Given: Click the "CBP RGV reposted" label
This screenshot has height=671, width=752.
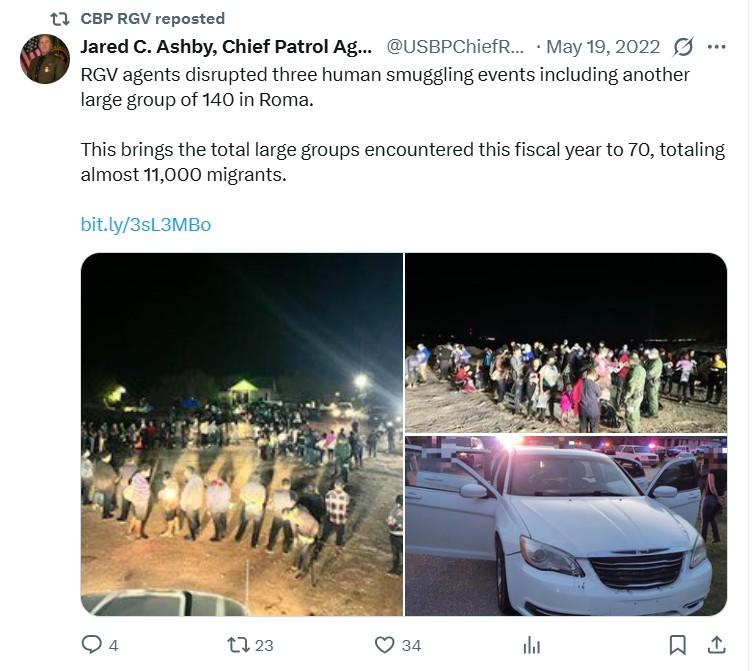Looking at the screenshot, I should [152, 18].
